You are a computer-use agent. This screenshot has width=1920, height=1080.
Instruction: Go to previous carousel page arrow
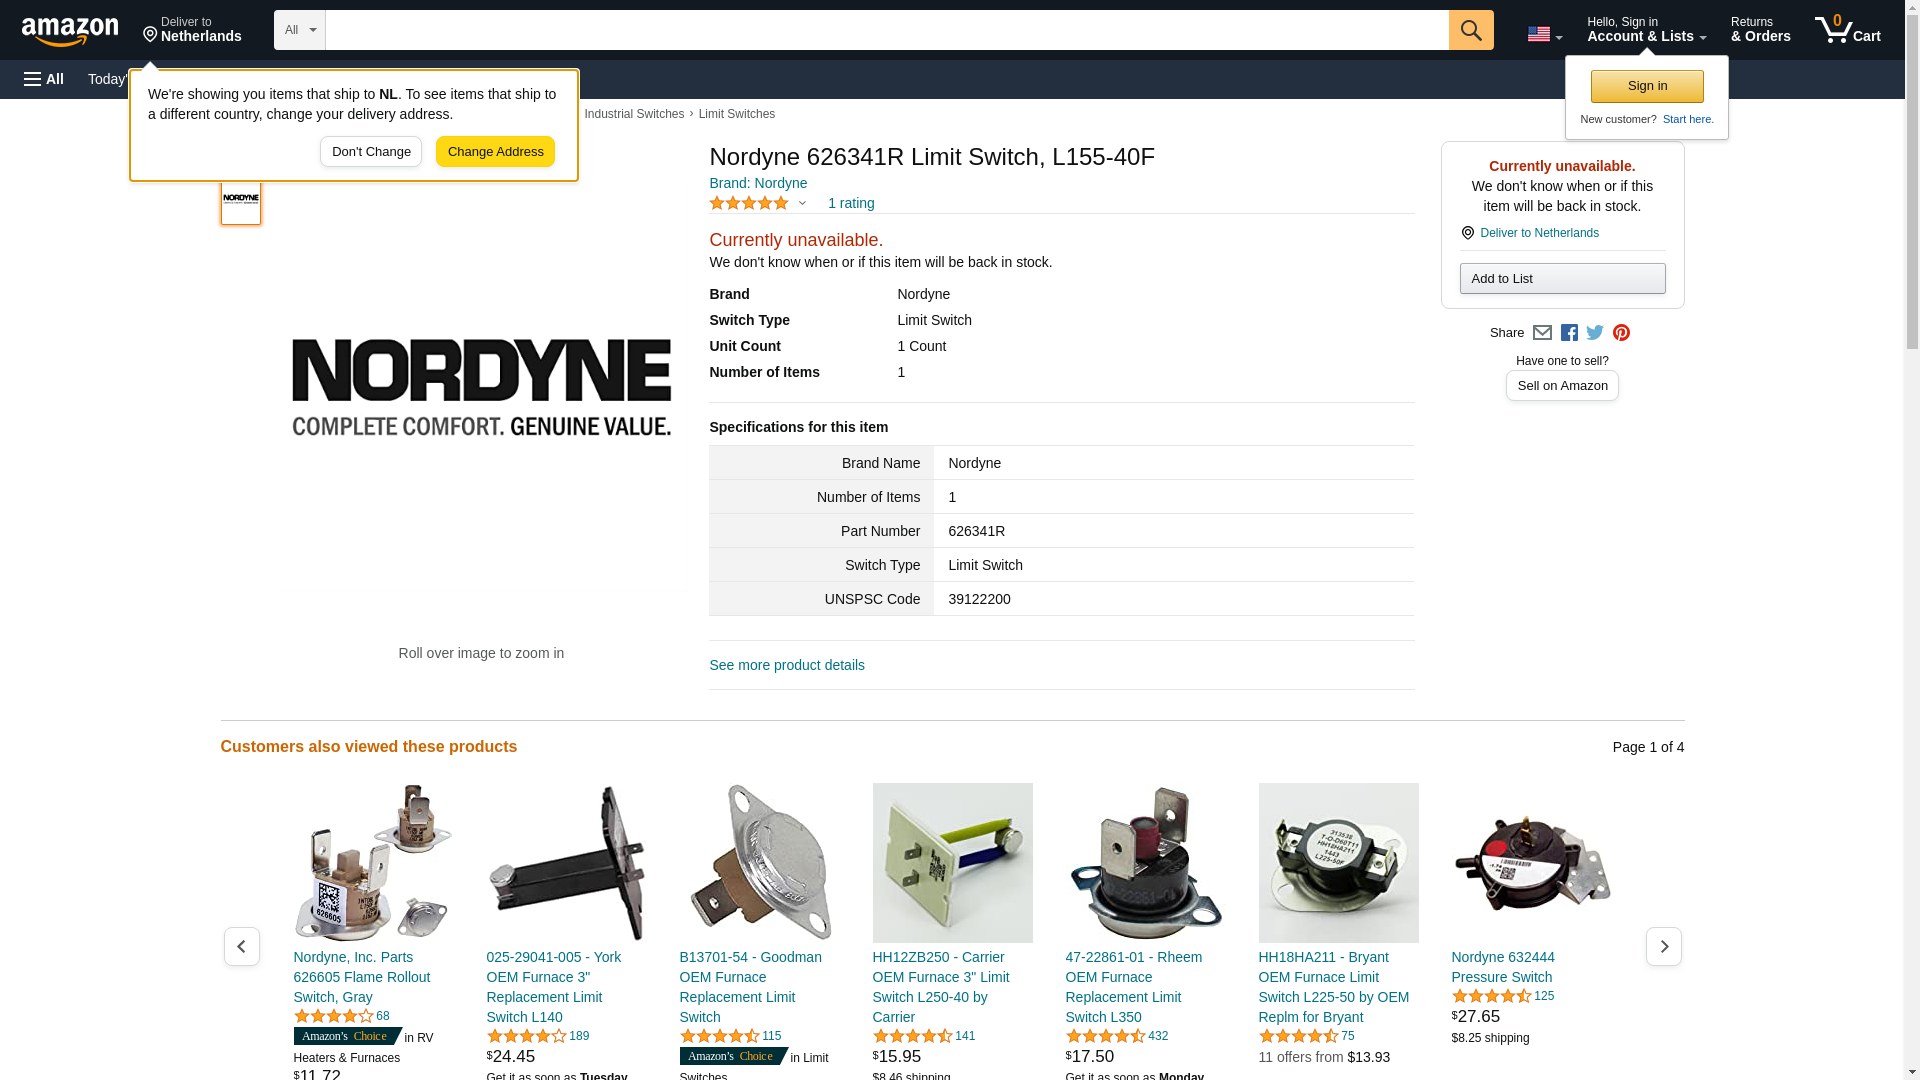coord(241,946)
